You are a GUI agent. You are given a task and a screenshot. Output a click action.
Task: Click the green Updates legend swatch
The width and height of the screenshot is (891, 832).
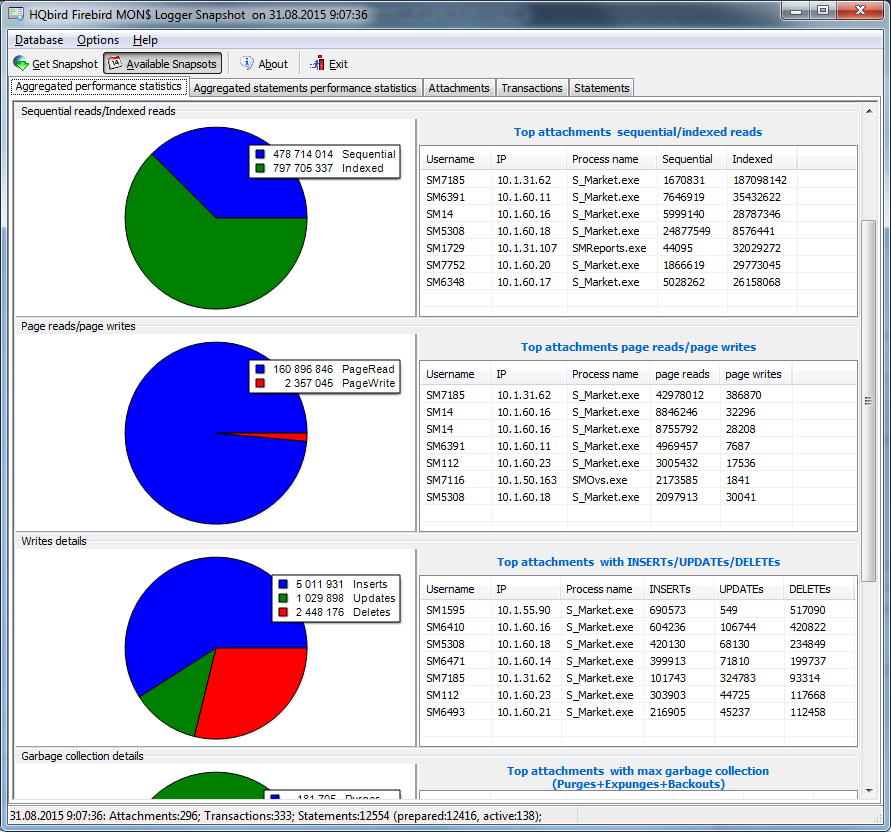[x=285, y=598]
